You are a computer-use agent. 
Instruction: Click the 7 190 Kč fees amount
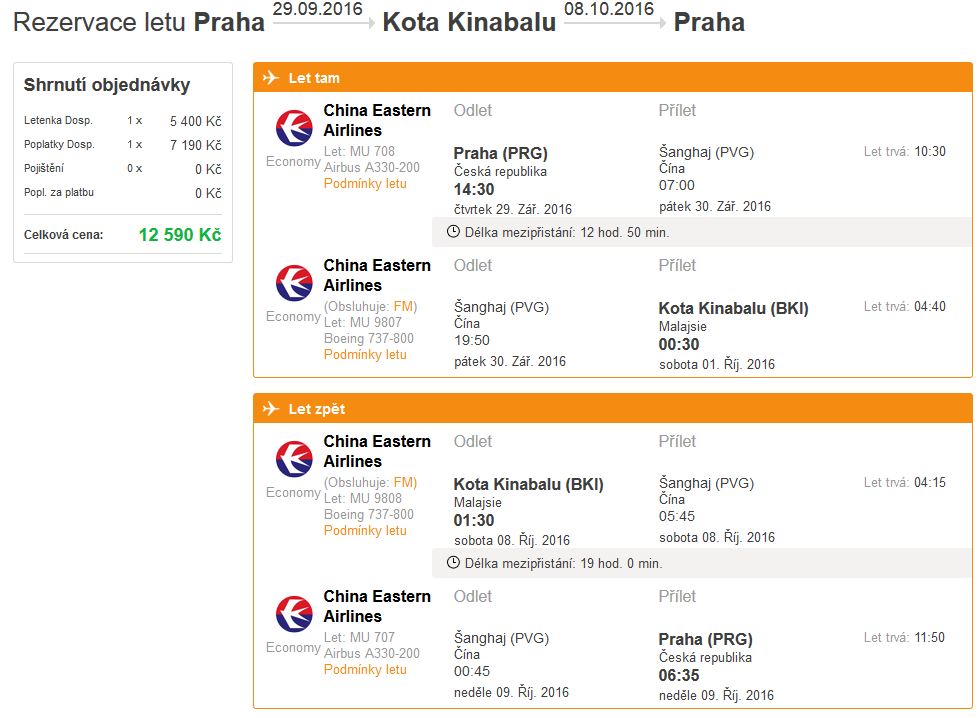click(x=196, y=145)
